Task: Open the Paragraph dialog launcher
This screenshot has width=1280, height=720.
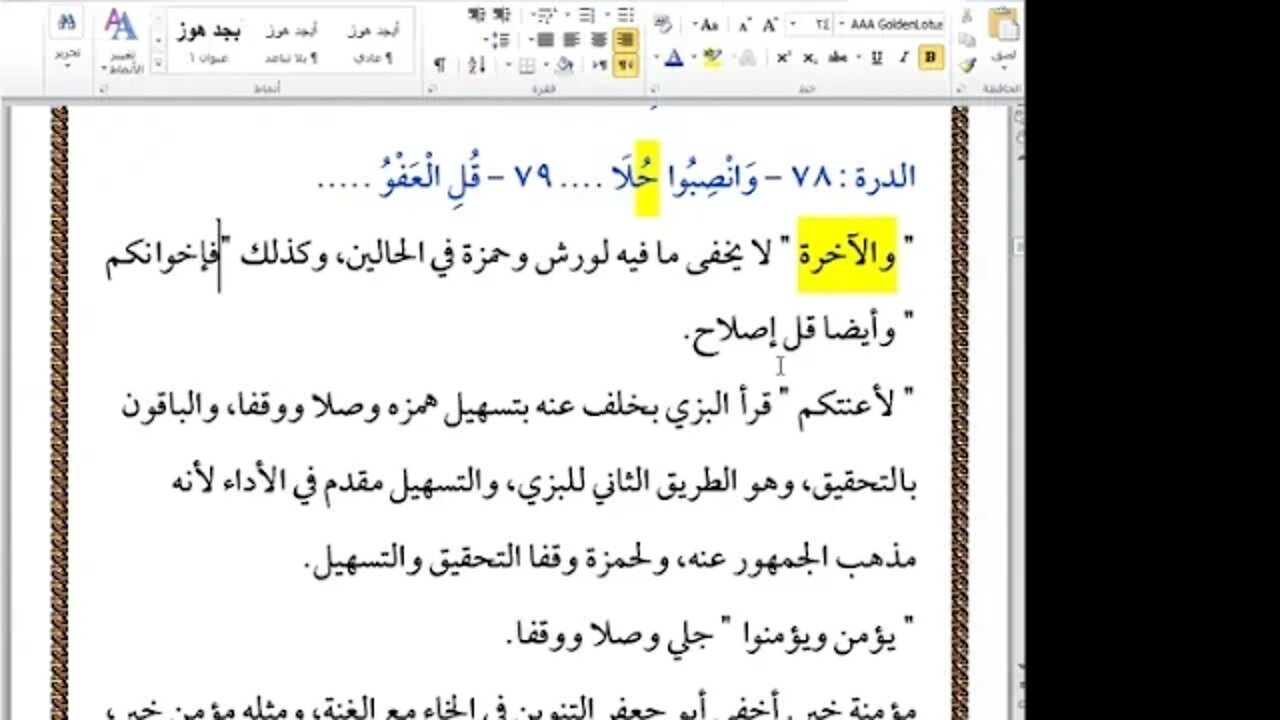Action: point(432,88)
